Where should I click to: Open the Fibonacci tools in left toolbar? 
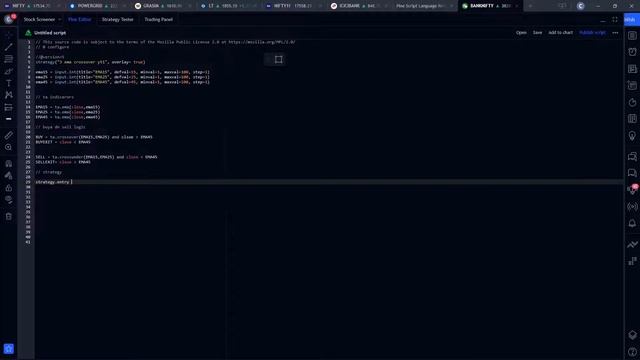9,59
